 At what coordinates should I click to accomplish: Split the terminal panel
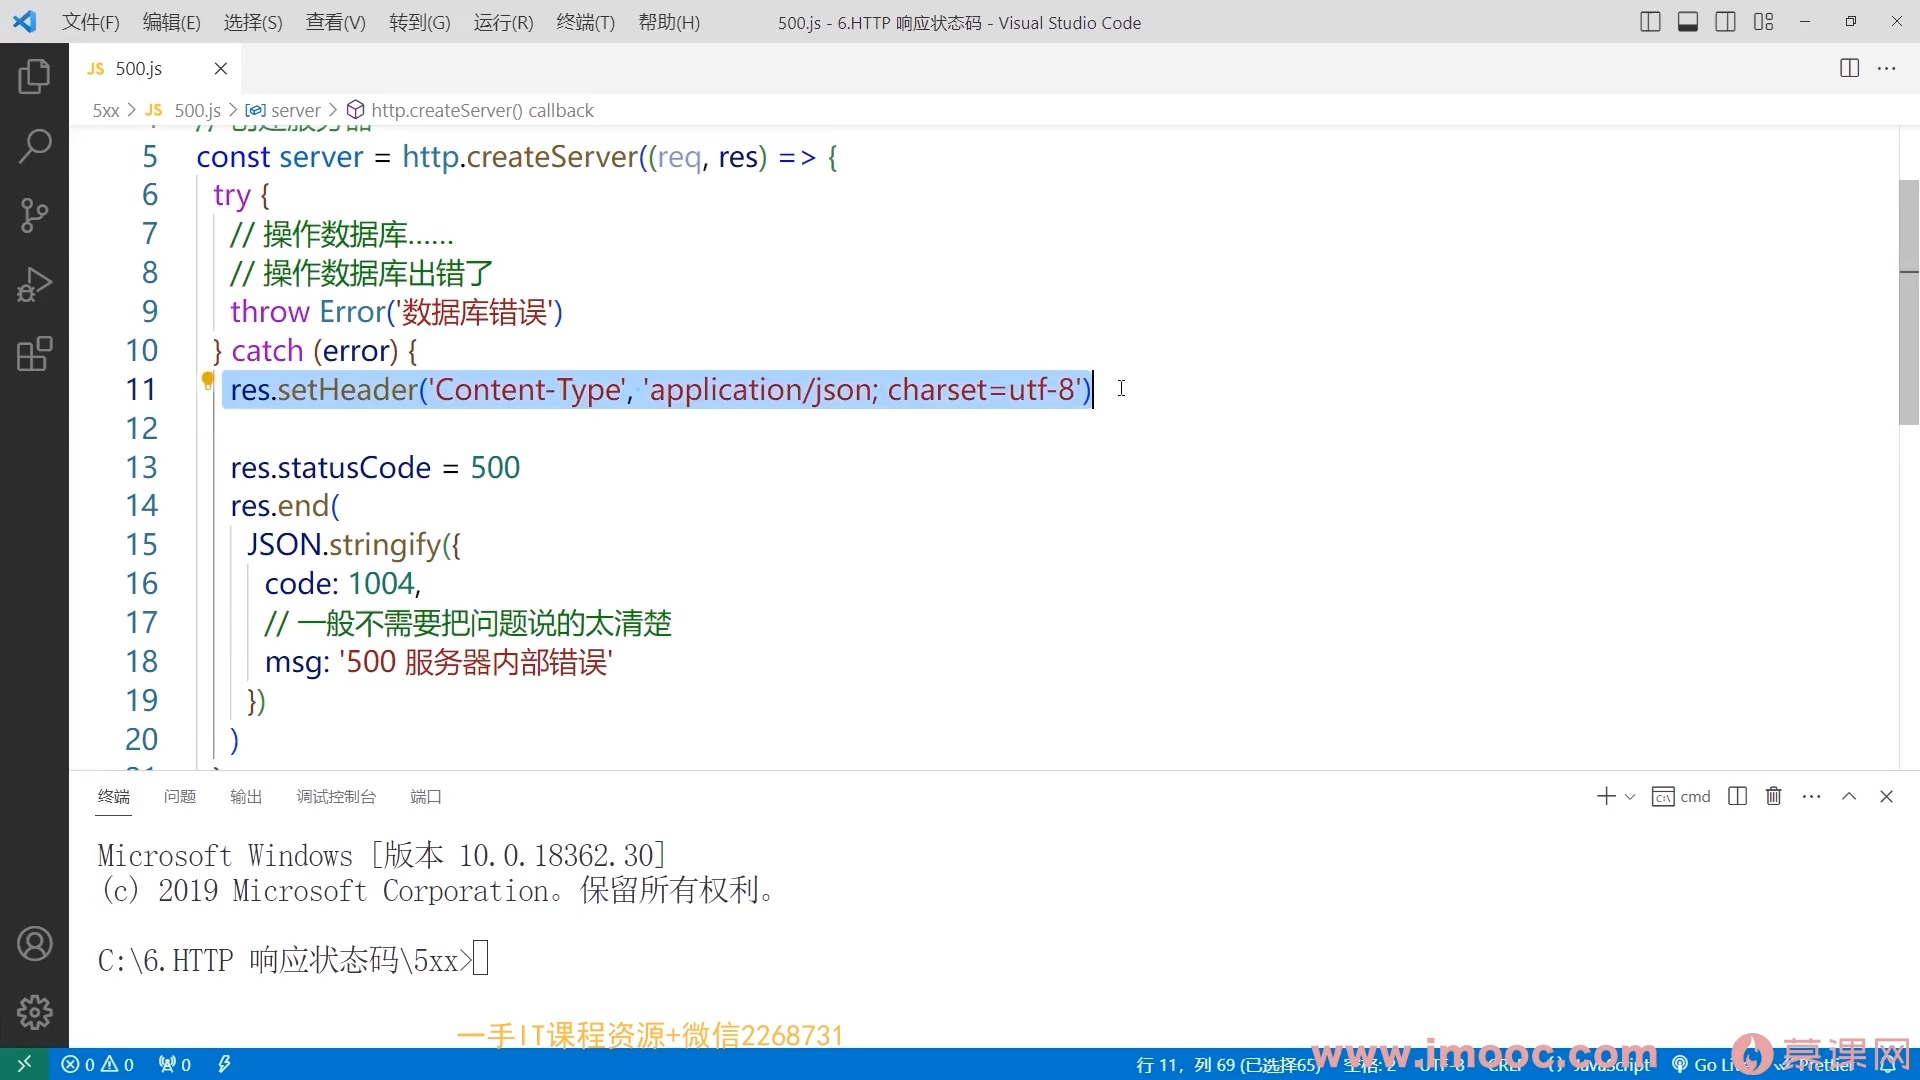coord(1737,796)
